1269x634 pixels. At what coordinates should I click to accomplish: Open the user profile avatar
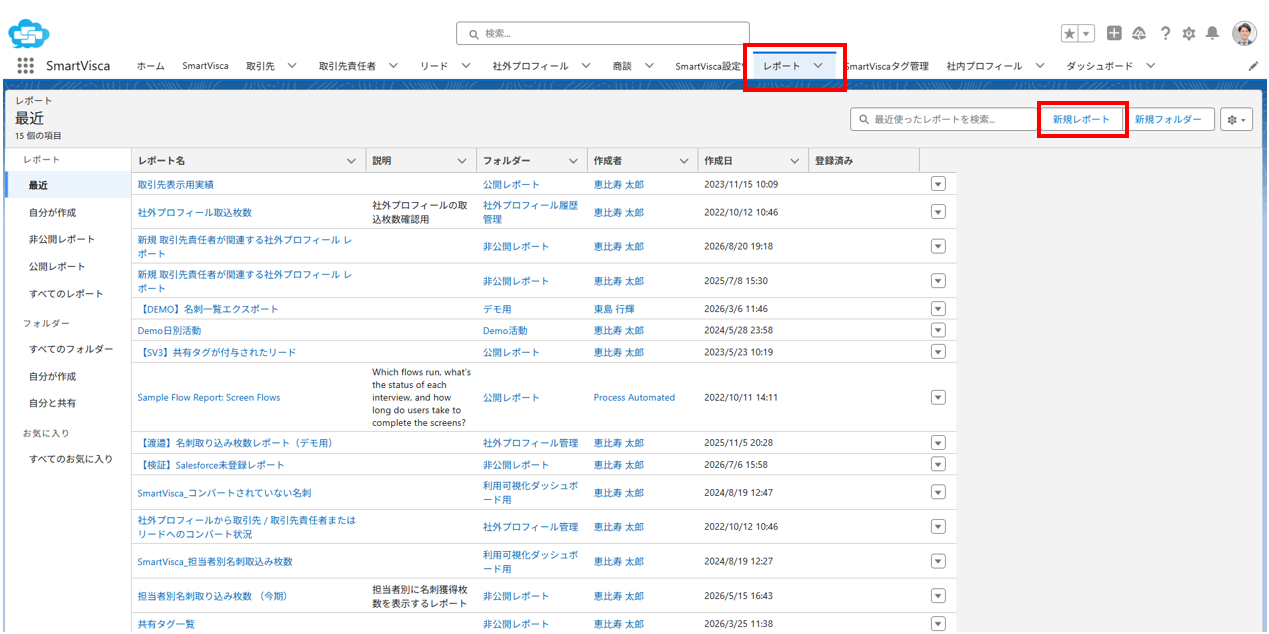tap(1244, 33)
